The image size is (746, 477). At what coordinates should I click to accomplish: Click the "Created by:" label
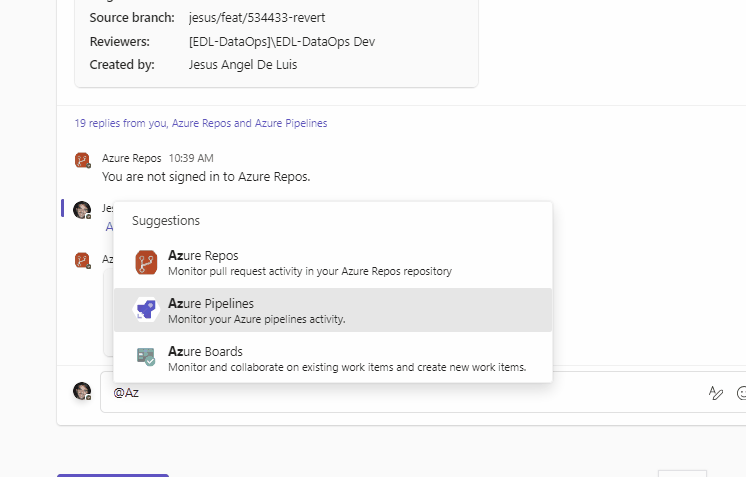coord(122,65)
